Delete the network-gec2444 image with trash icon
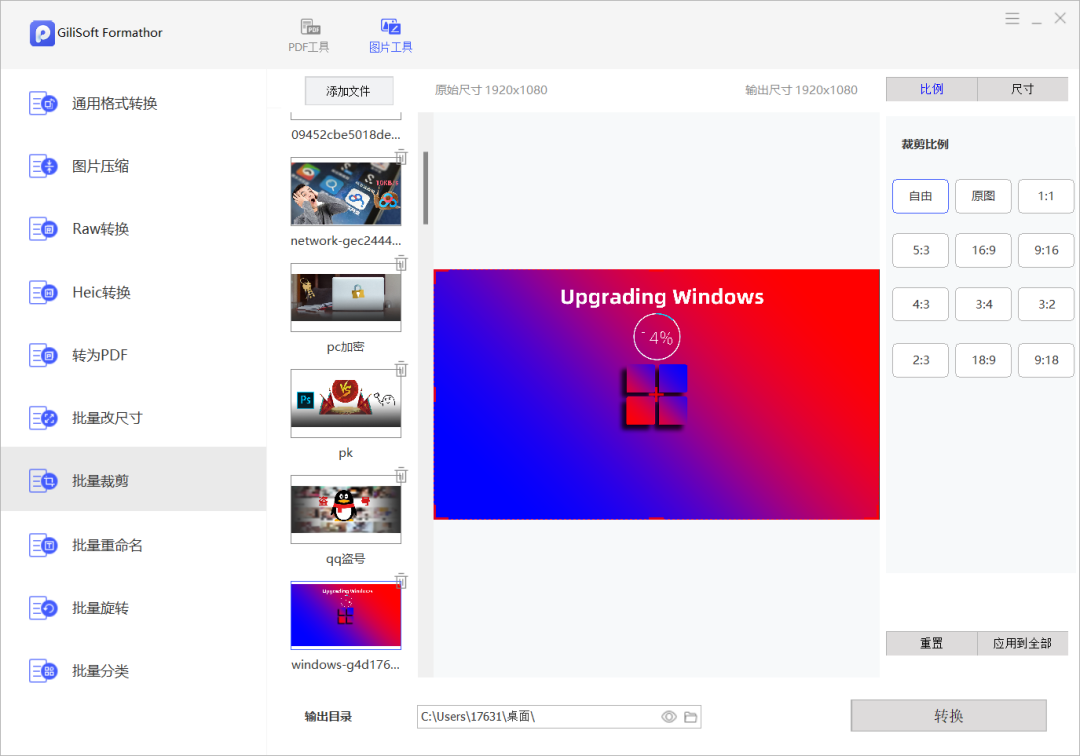Screen dimensions: 1080x756 tap(402, 157)
